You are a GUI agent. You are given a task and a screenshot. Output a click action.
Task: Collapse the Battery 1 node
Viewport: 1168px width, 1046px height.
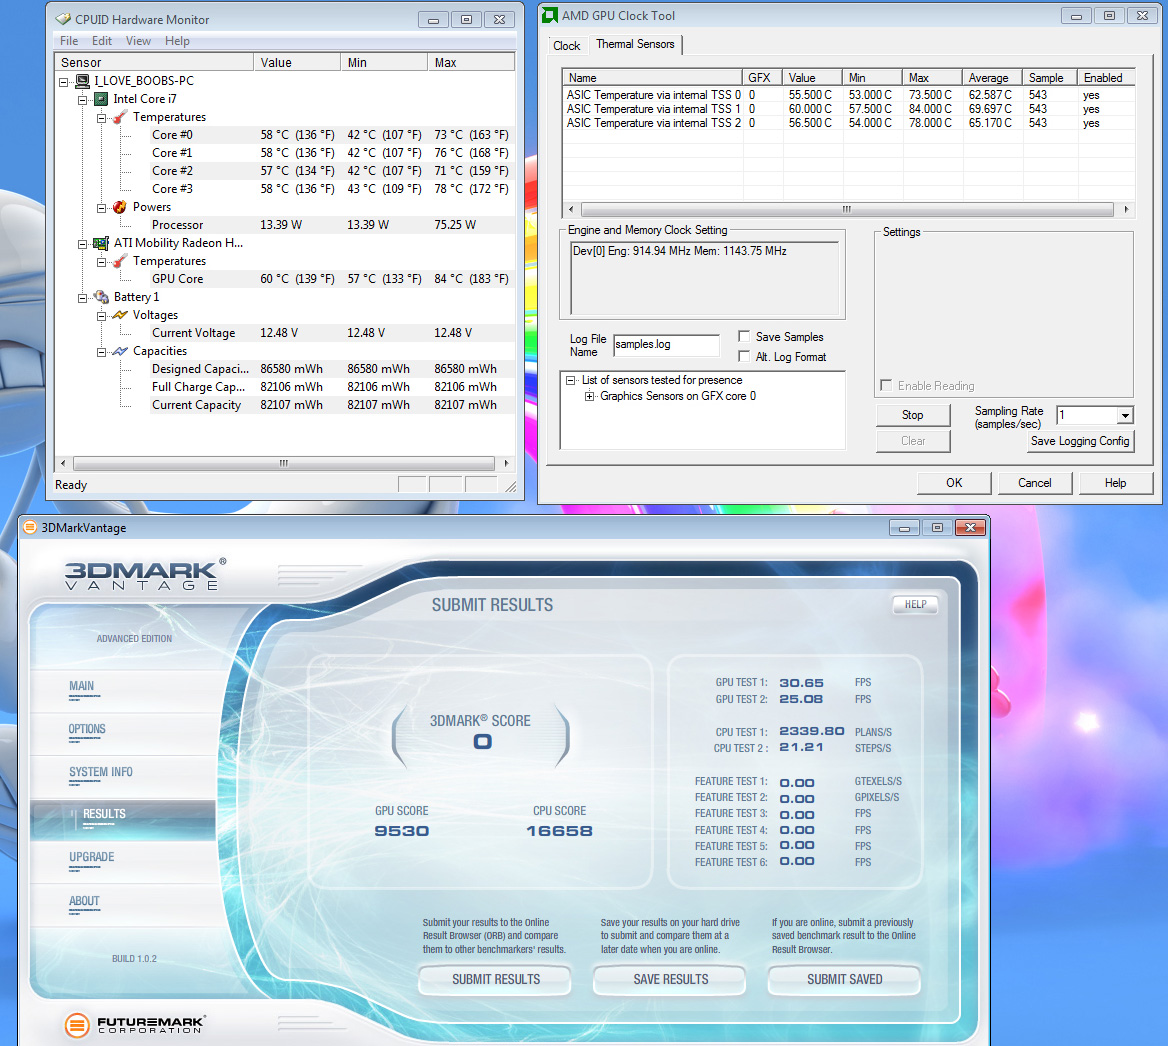[x=83, y=298]
